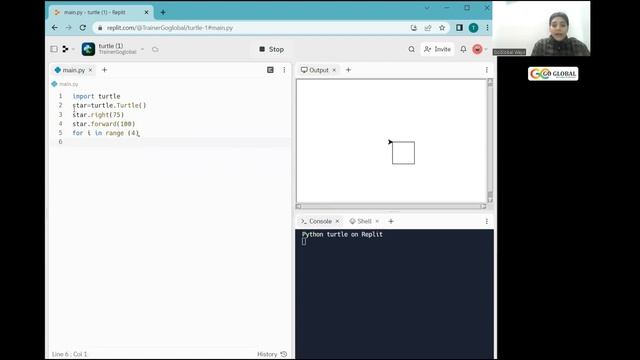Add a new tab next to main.py

point(104,70)
